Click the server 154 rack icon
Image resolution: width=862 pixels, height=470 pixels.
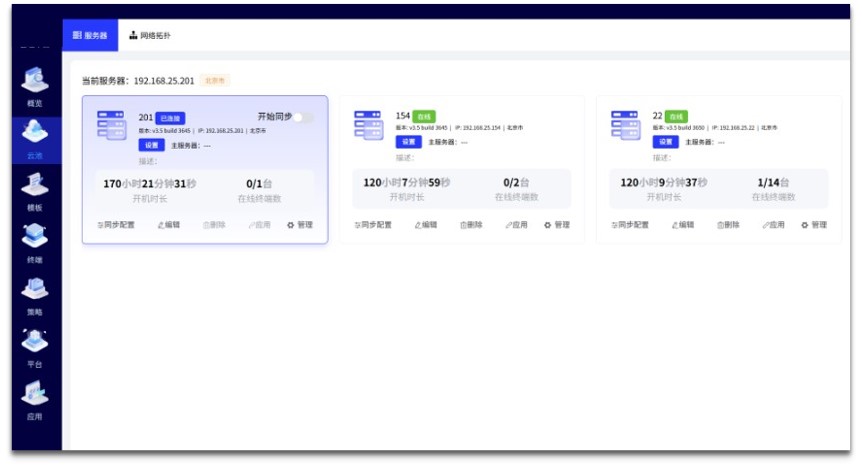[x=368, y=125]
